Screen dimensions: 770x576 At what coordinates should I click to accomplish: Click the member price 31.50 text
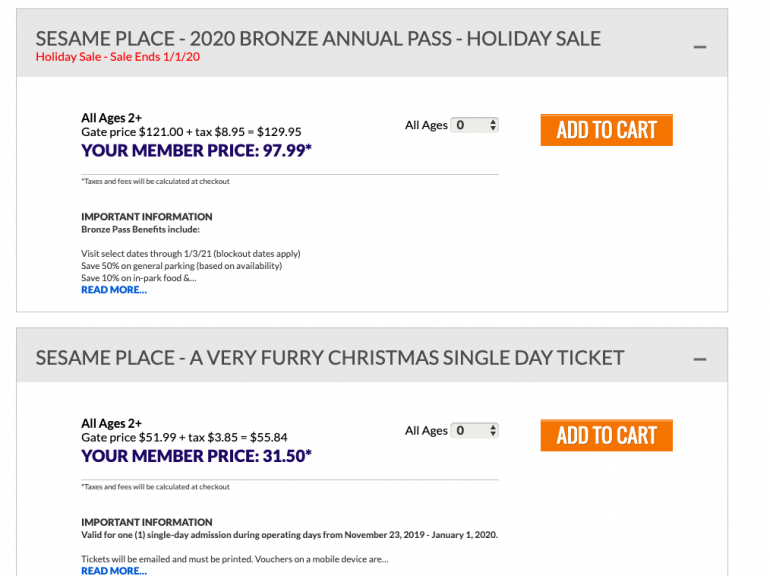point(196,455)
